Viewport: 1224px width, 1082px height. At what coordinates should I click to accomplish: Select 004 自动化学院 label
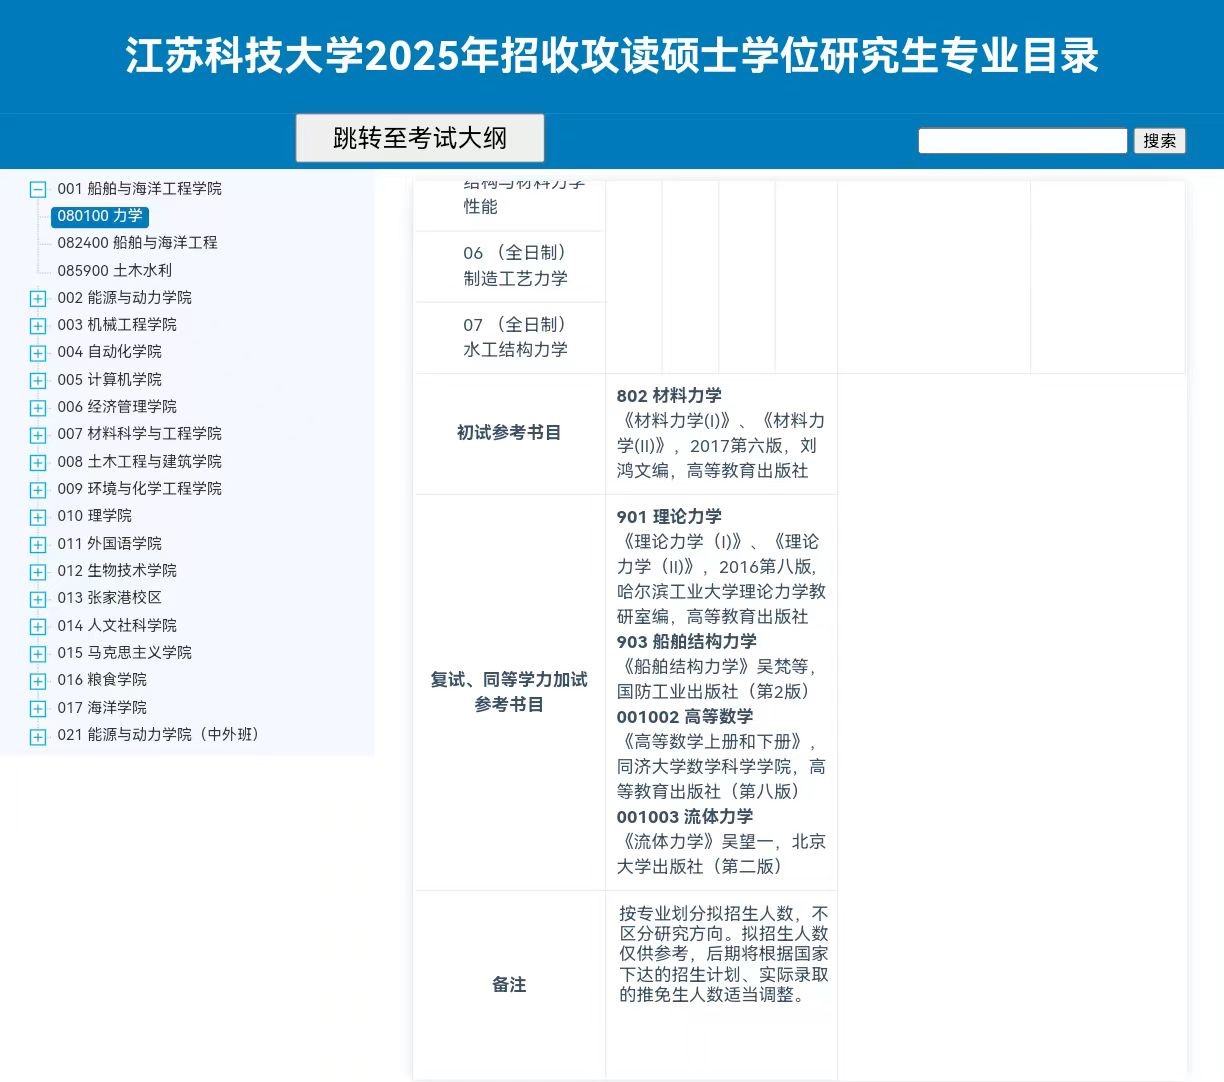(109, 351)
